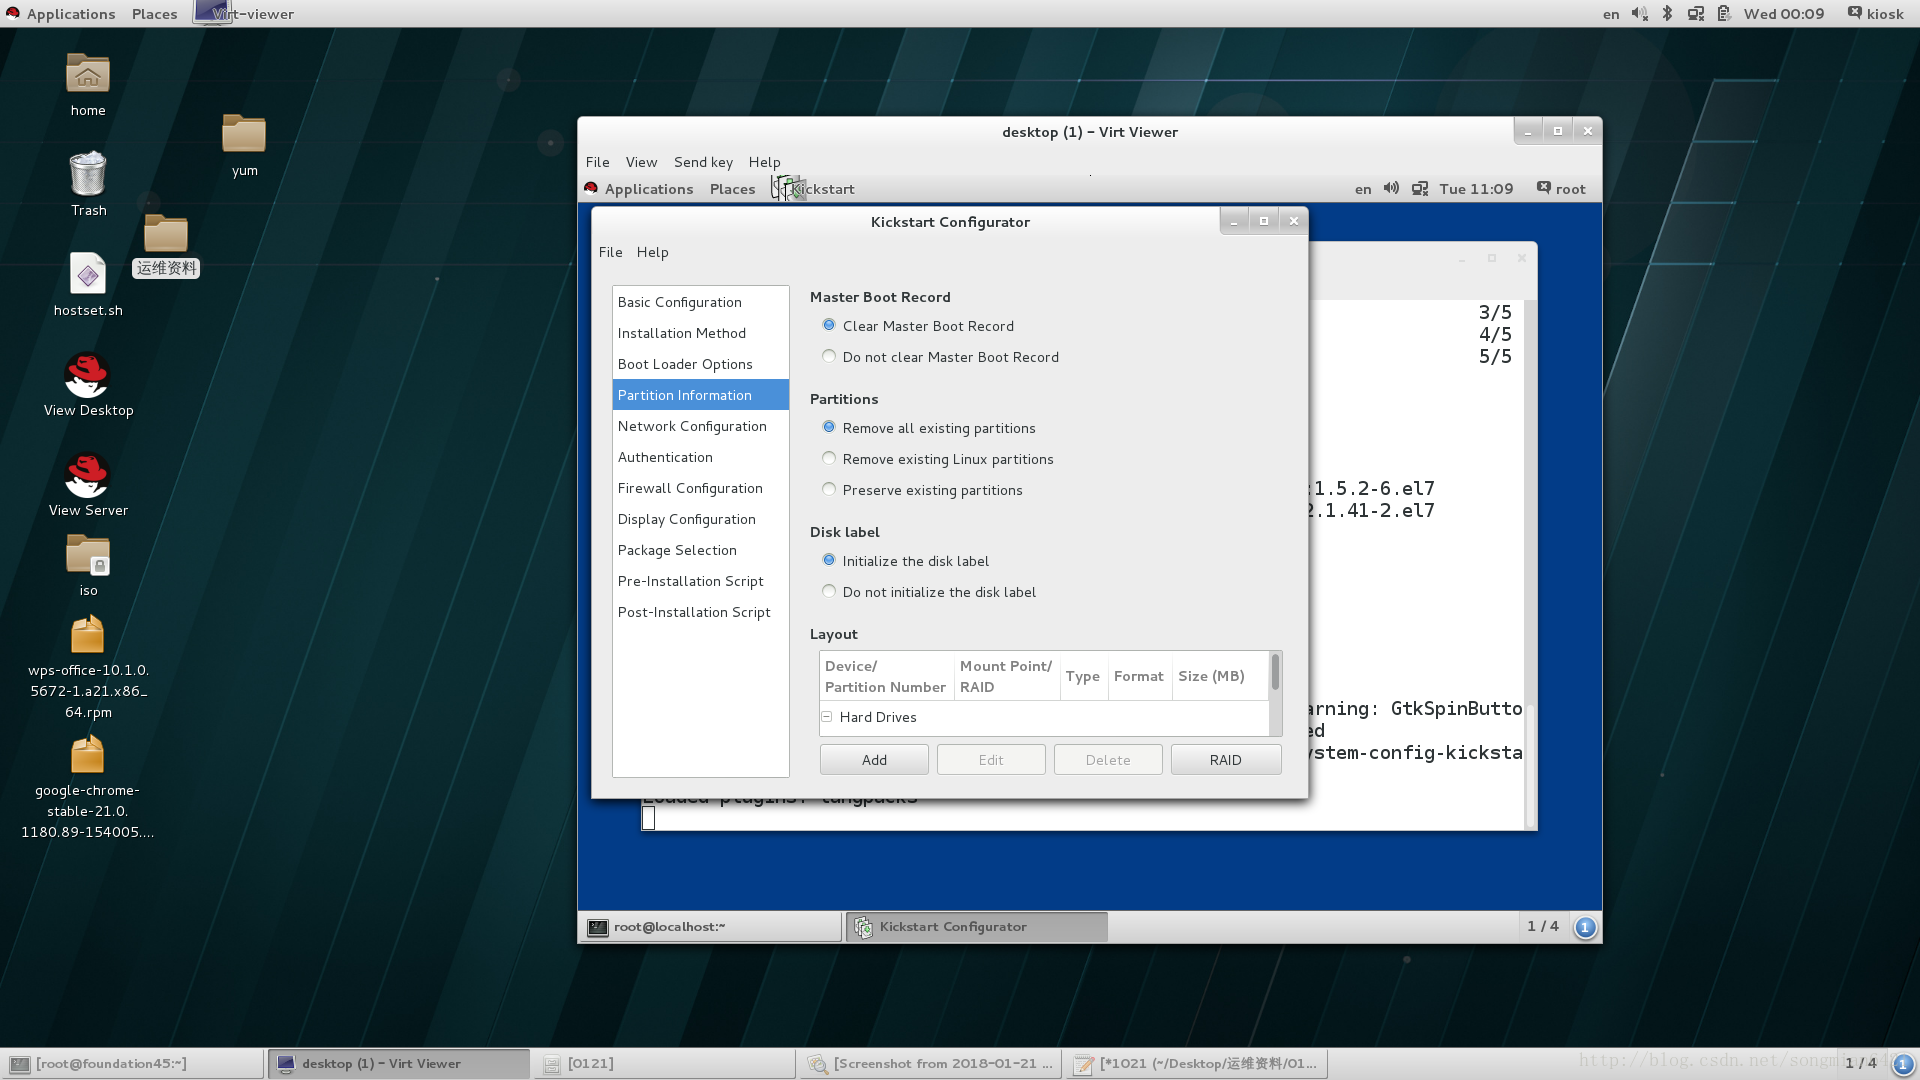Select Remove all existing partitions
Screen dimensions: 1920x1080
[x=829, y=427]
